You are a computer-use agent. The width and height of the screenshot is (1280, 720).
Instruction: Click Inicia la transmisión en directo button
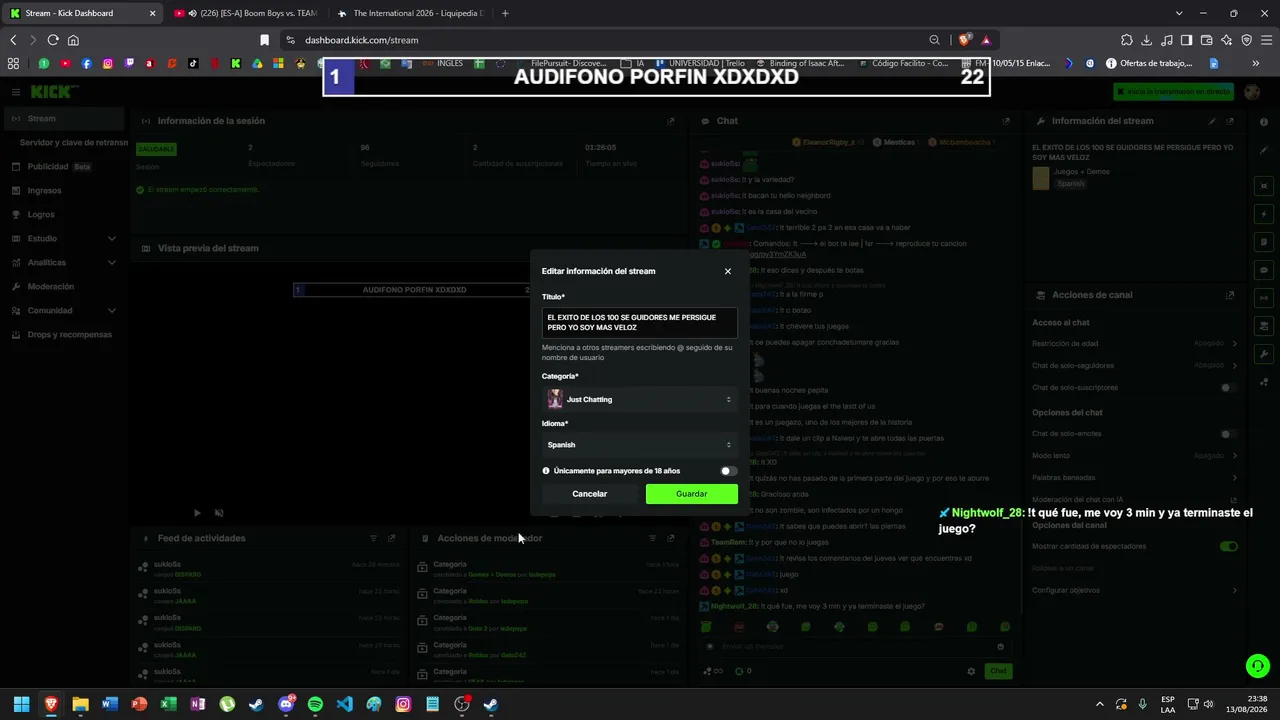(1173, 92)
